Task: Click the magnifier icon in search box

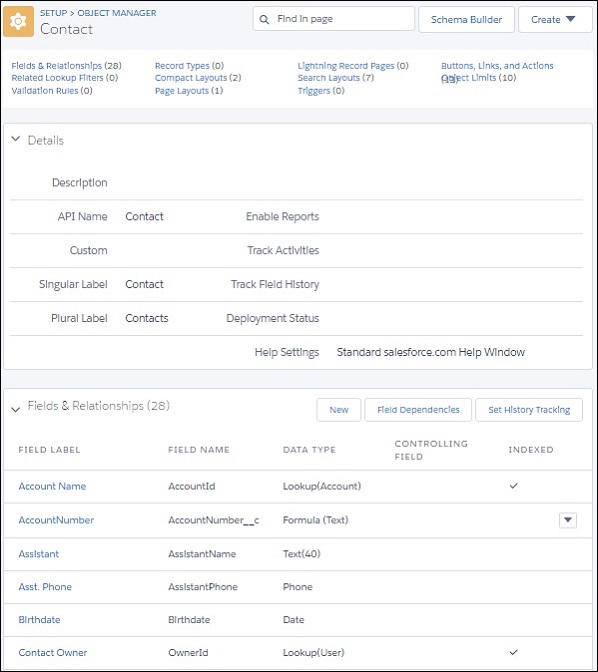Action: [x=264, y=20]
